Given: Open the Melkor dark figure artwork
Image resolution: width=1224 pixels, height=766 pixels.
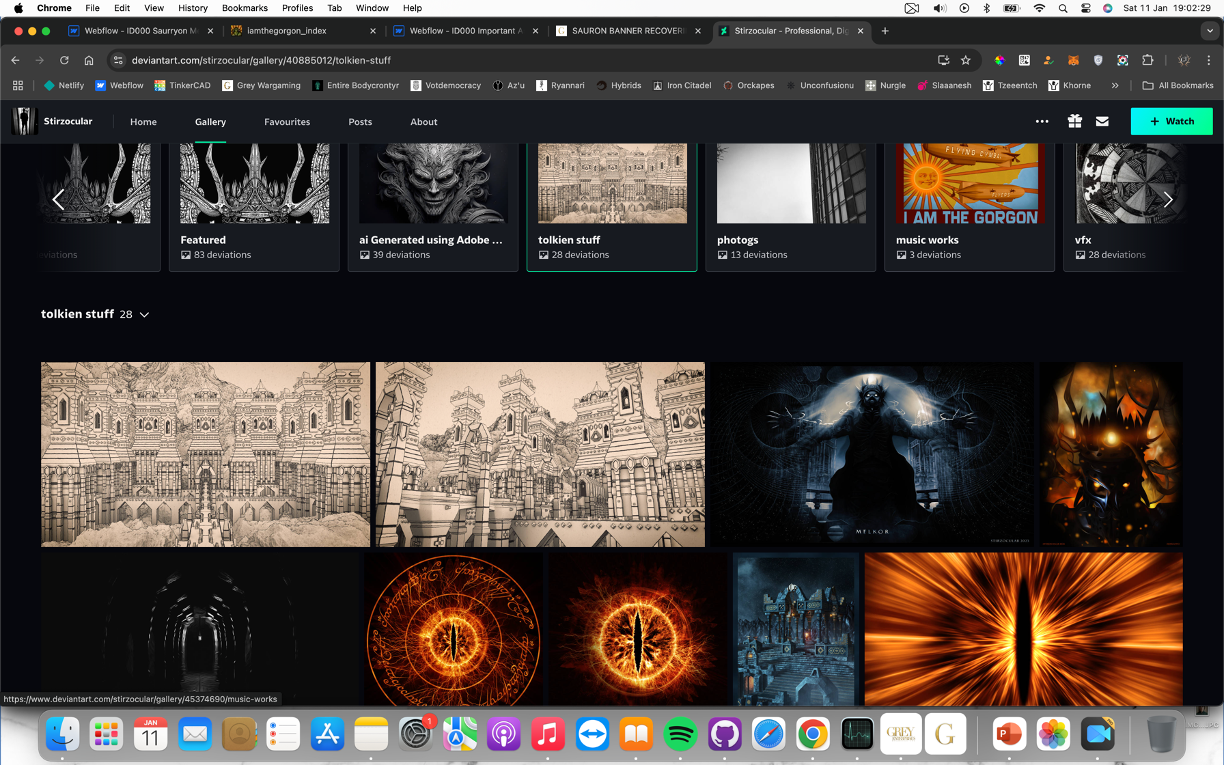Looking at the screenshot, I should pyautogui.click(x=871, y=454).
